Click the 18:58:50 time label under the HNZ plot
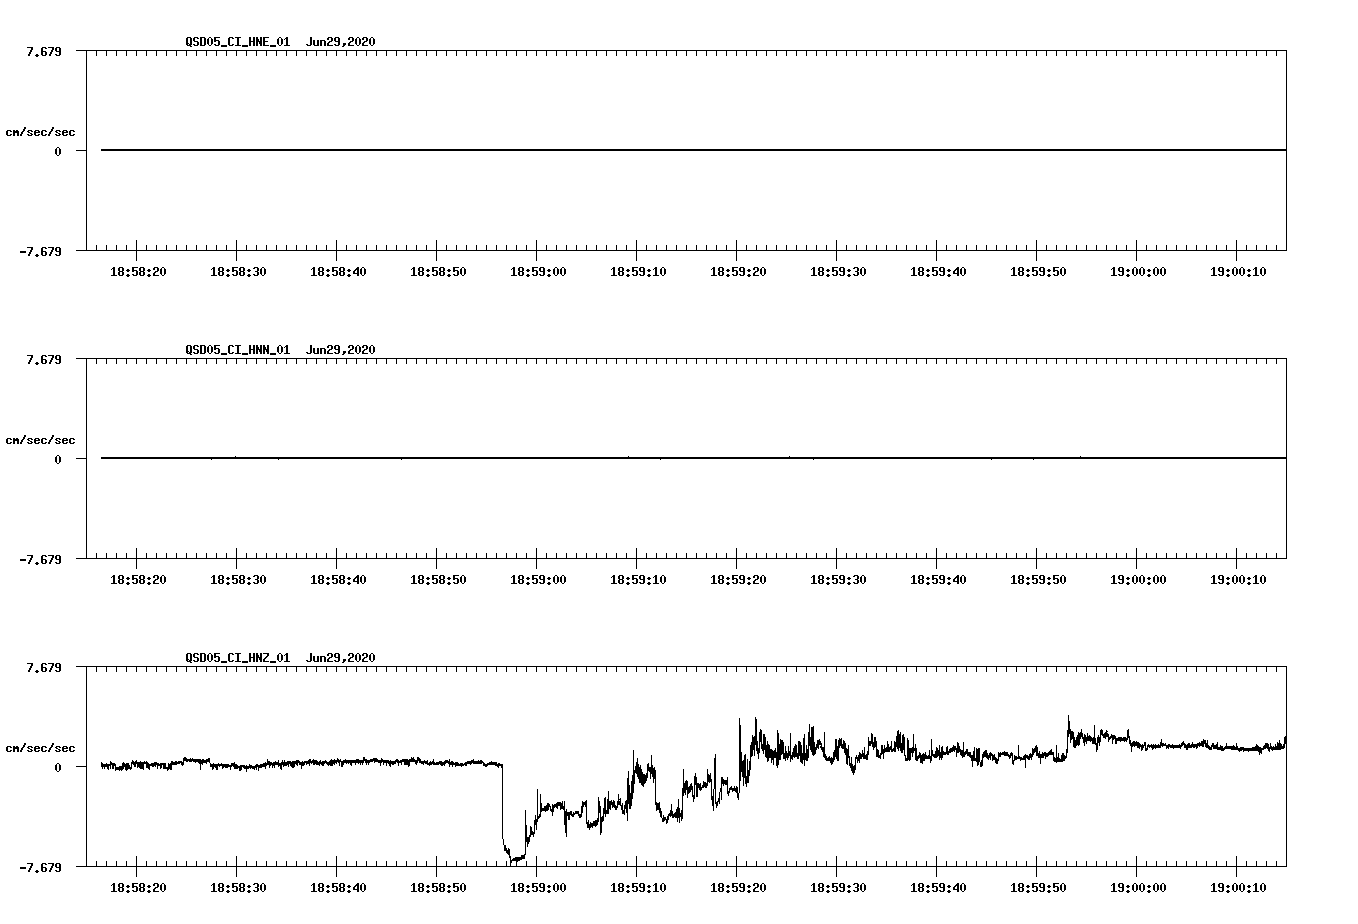1358x924 pixels. (437, 887)
